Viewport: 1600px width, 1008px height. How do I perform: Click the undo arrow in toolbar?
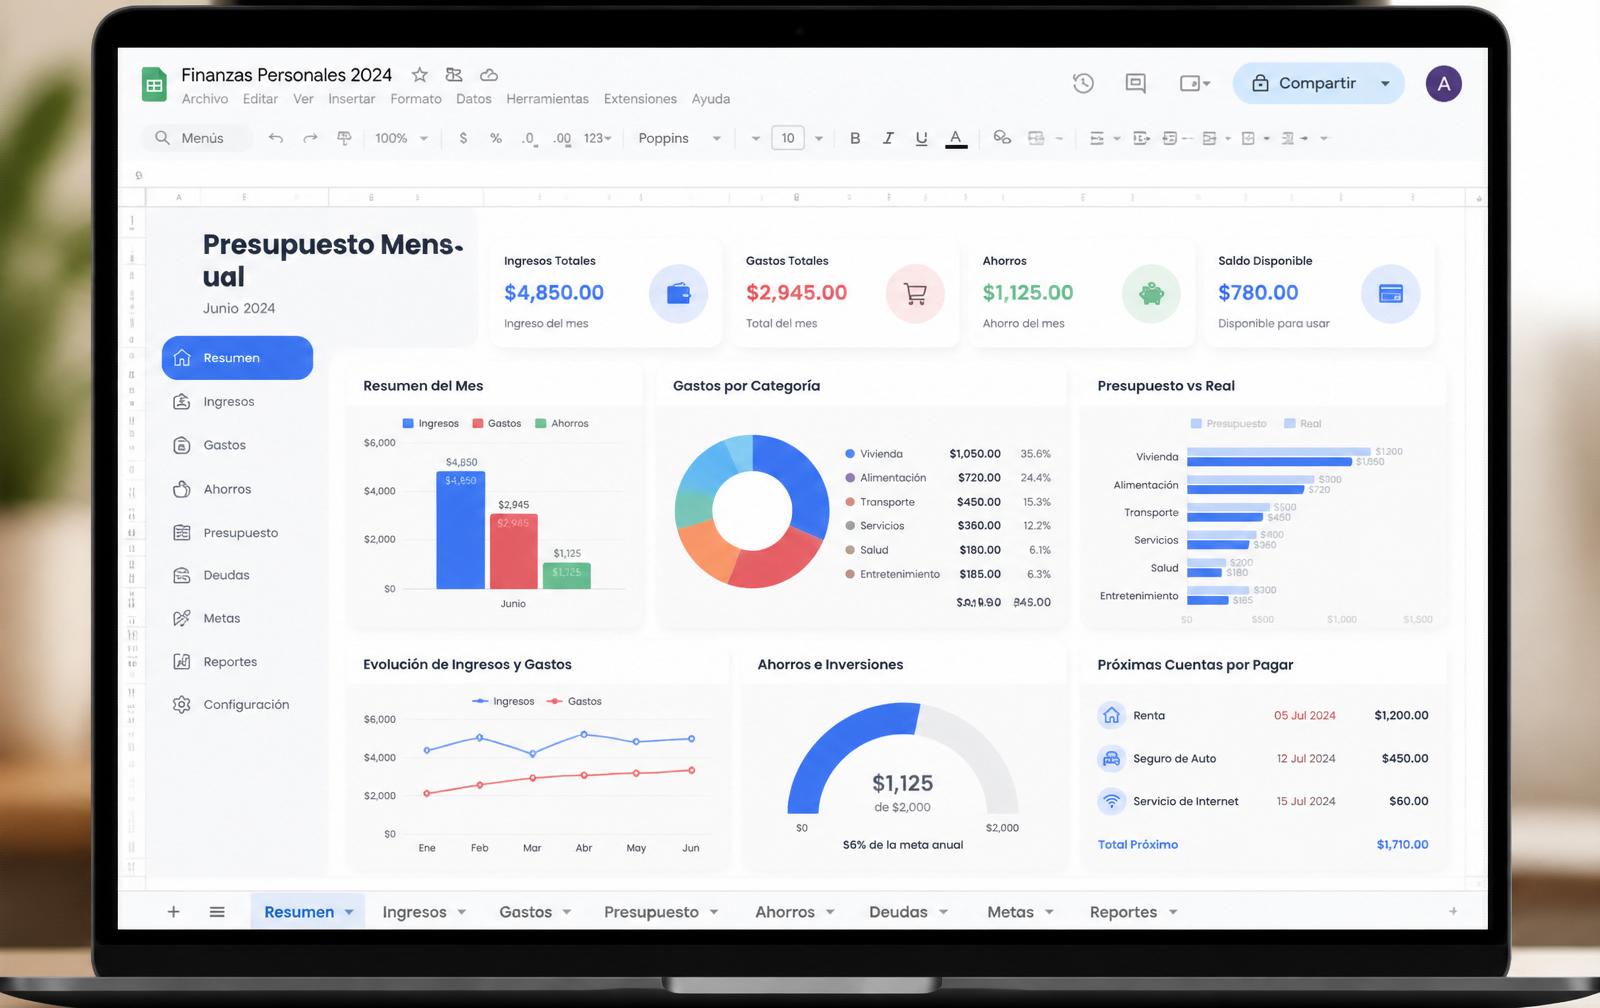pos(276,138)
